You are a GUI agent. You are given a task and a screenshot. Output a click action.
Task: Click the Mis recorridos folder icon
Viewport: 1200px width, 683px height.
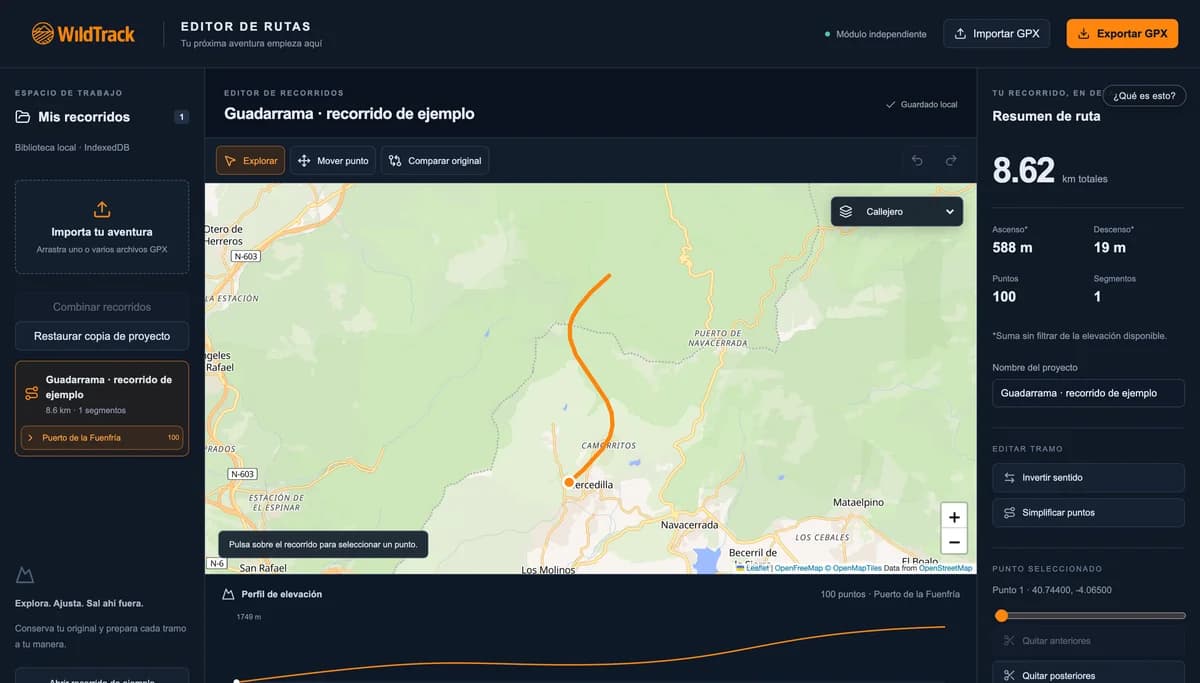tap(23, 117)
